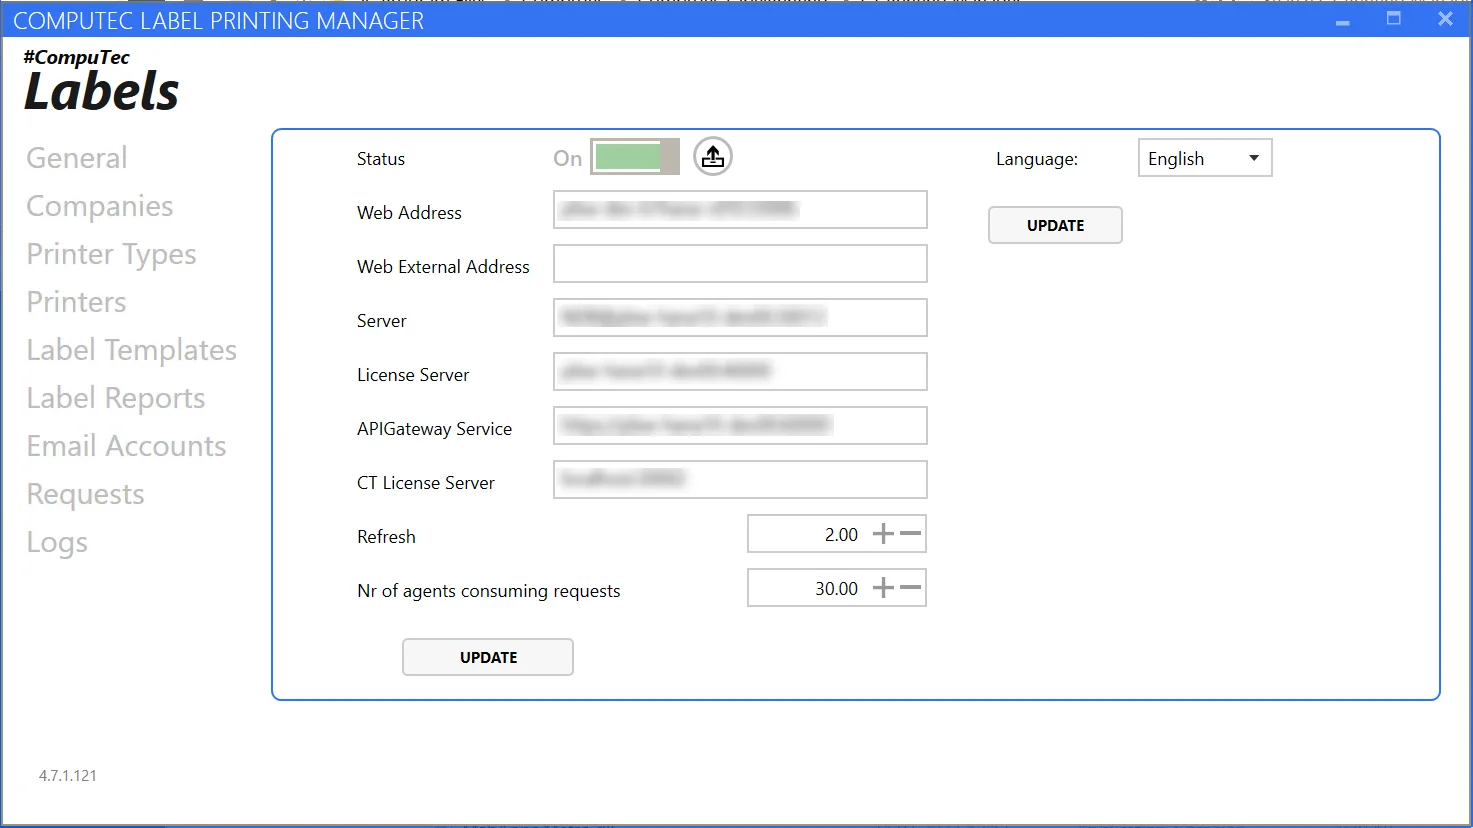Toggle the Status switch off

634,157
